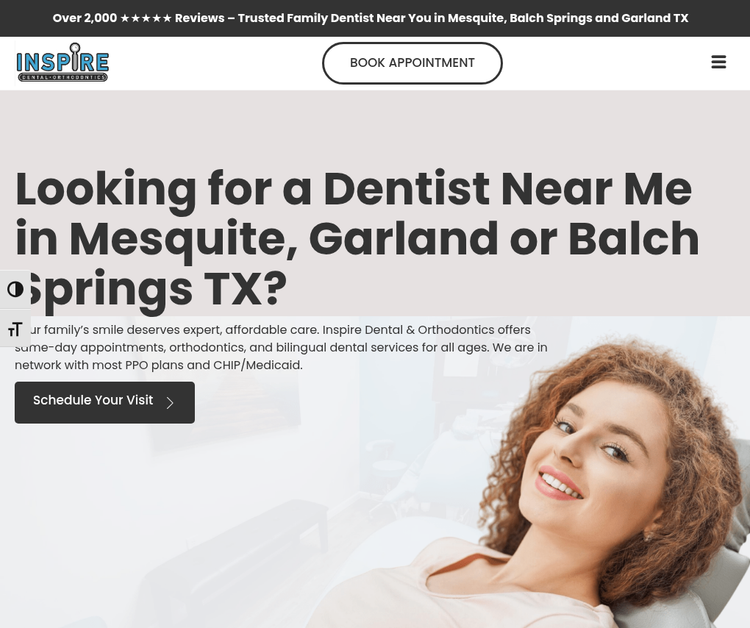Toggle high contrast mode

pos(15,289)
